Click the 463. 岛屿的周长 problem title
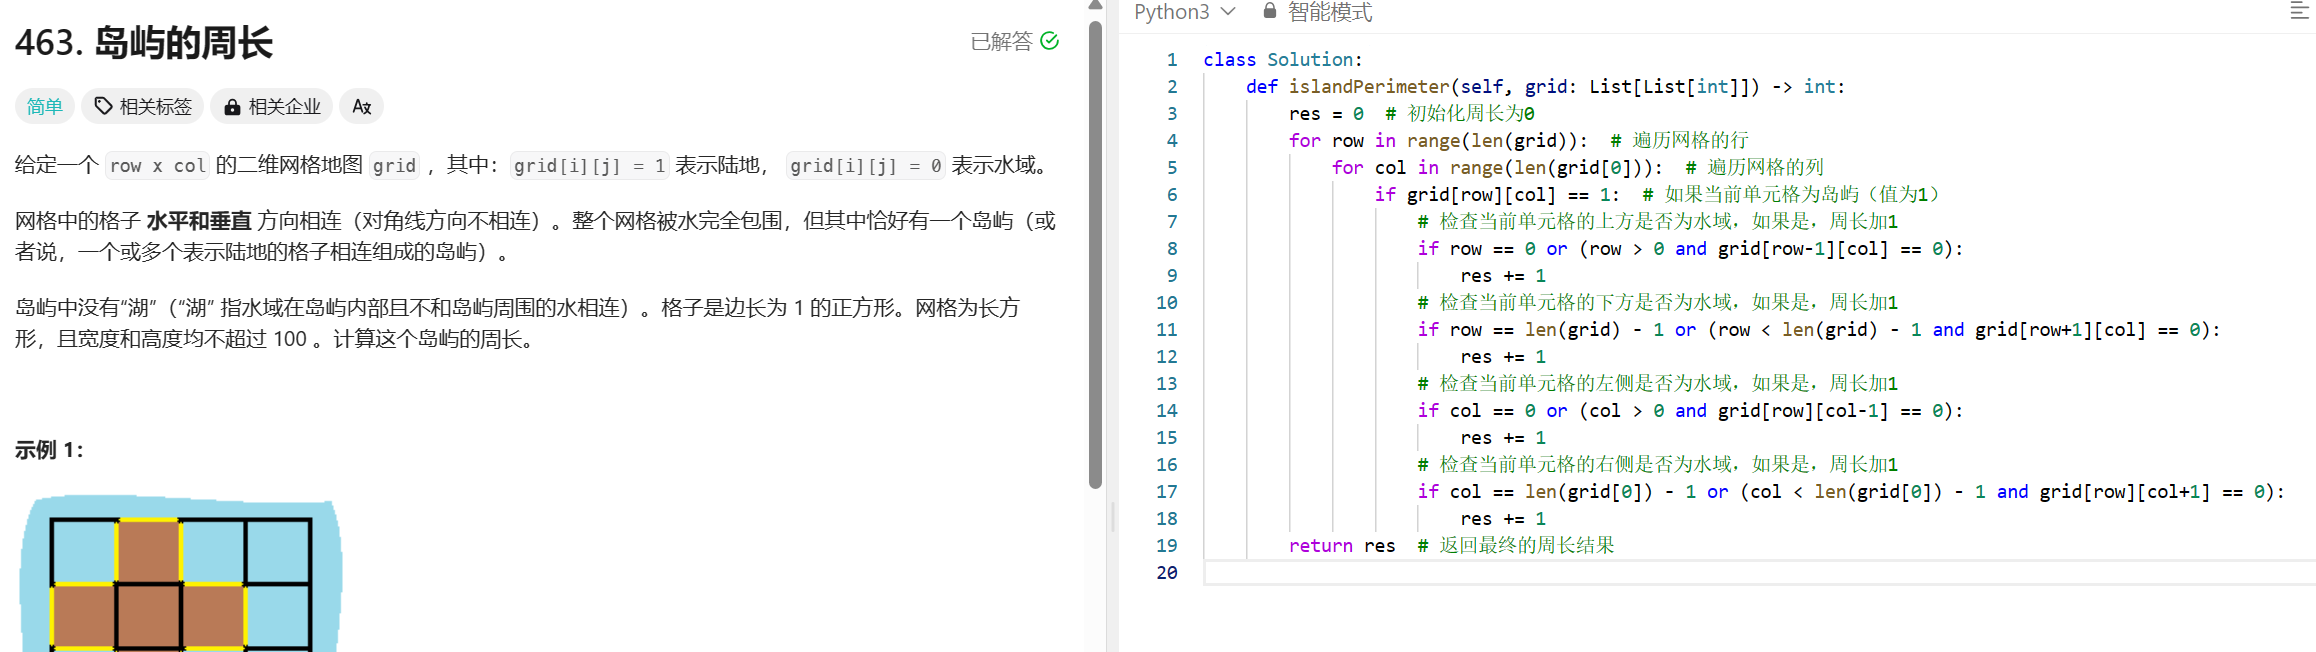 [x=144, y=43]
